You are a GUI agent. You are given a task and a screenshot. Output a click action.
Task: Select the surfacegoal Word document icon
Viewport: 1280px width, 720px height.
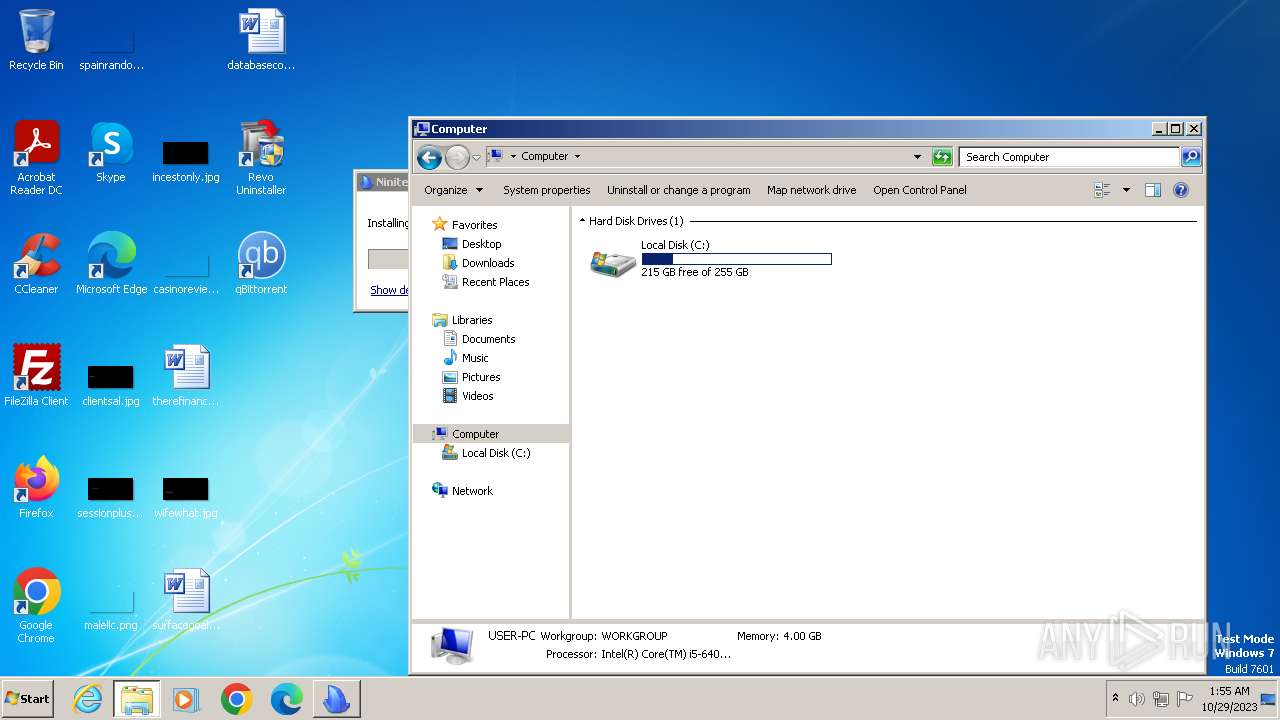click(186, 600)
